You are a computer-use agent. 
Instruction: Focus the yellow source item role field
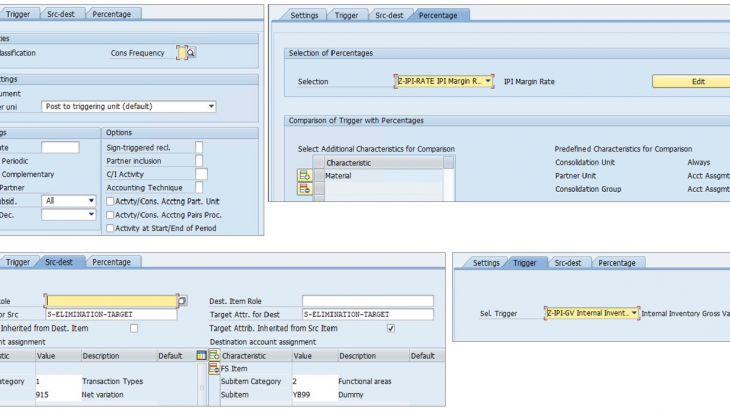click(x=112, y=301)
